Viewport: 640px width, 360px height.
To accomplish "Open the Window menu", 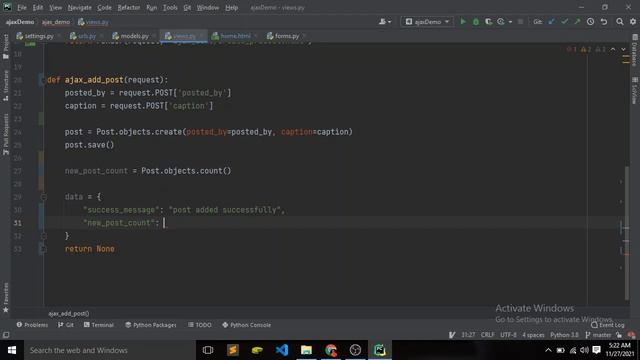I will tap(208, 7).
